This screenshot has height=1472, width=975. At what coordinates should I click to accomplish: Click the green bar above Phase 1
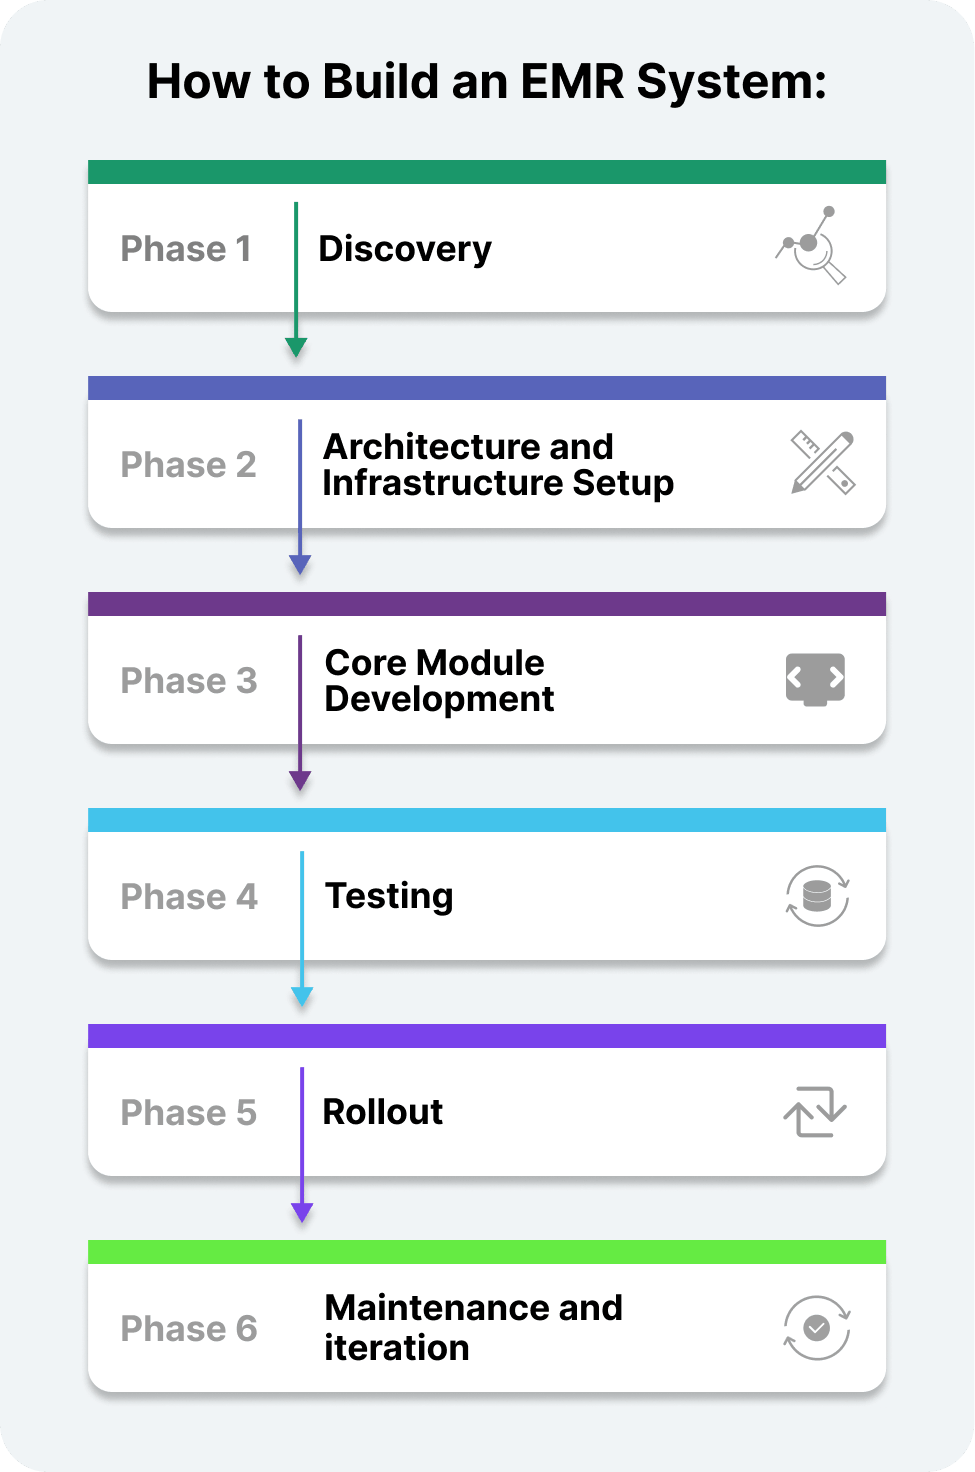coord(487,172)
